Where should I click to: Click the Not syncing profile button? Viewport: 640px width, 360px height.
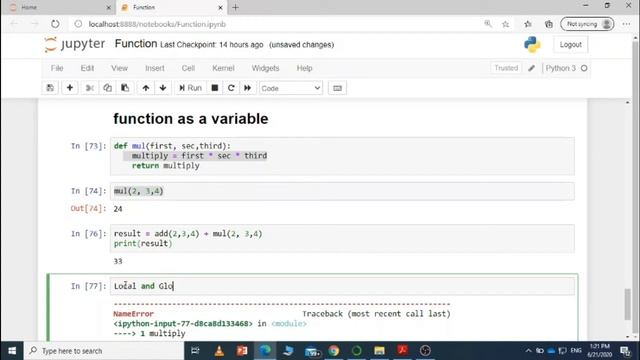(587, 24)
